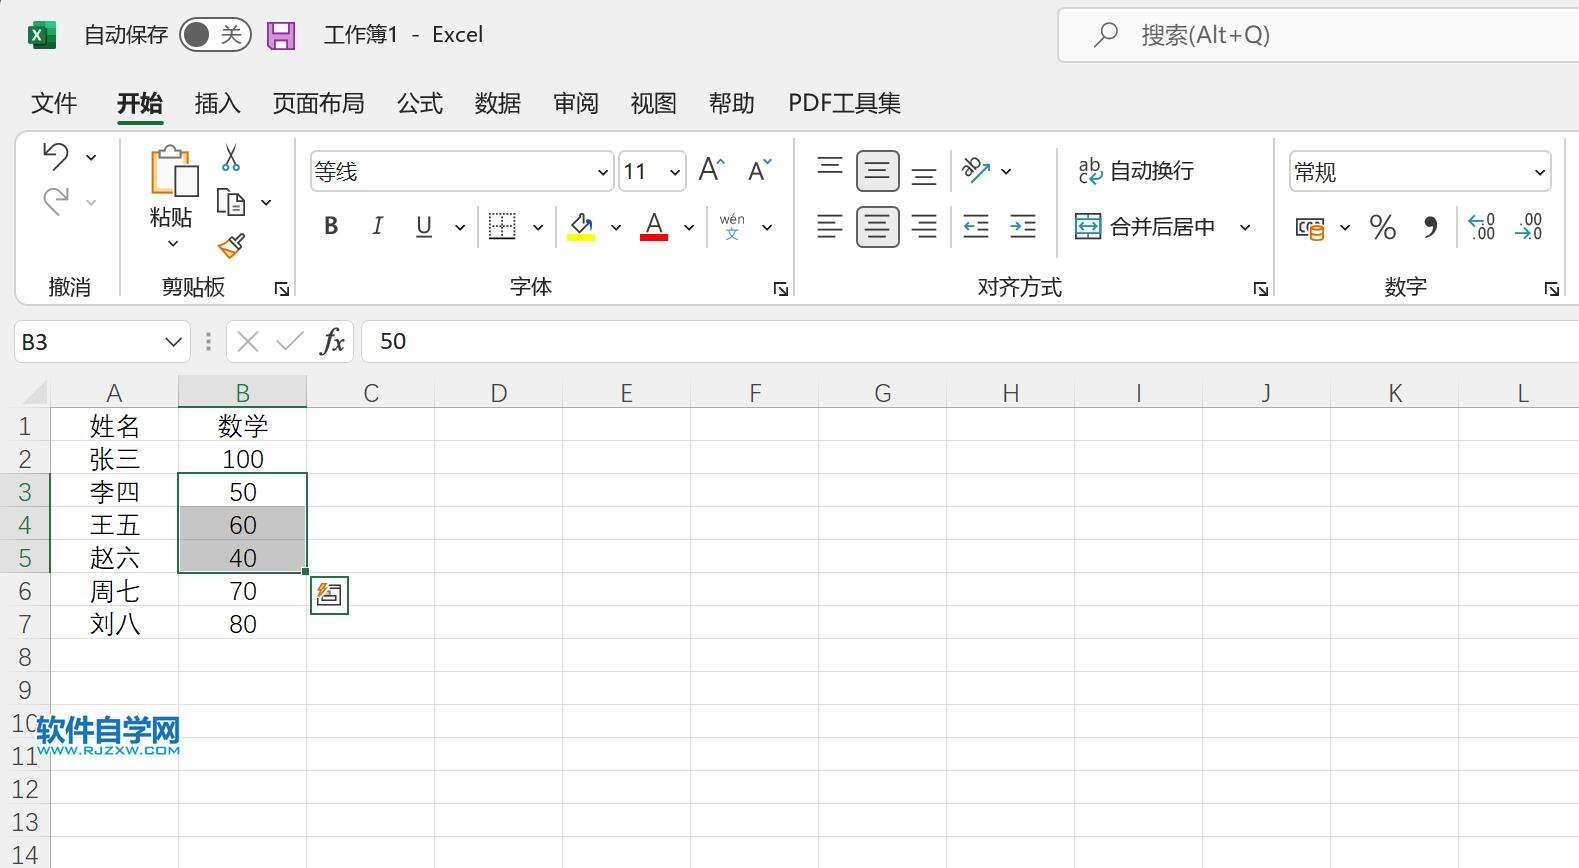Toggle the Center horizontal alignment button
This screenshot has height=868, width=1579.
coord(877,227)
